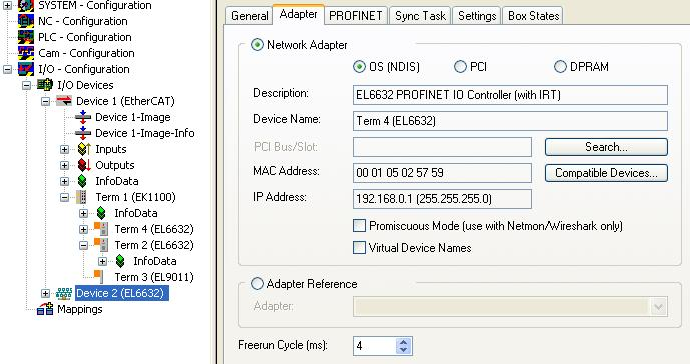This screenshot has height=364, width=690.
Task: Click the Mappings icon
Action: [x=45, y=309]
